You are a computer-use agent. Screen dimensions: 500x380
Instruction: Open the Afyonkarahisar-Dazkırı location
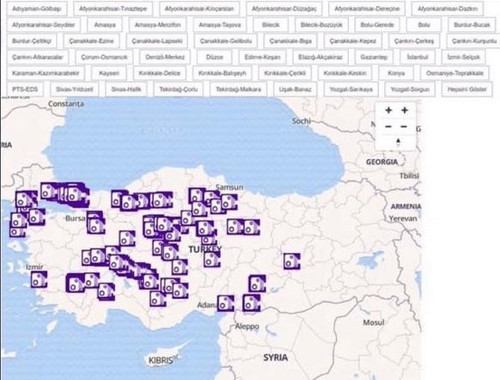(448, 9)
